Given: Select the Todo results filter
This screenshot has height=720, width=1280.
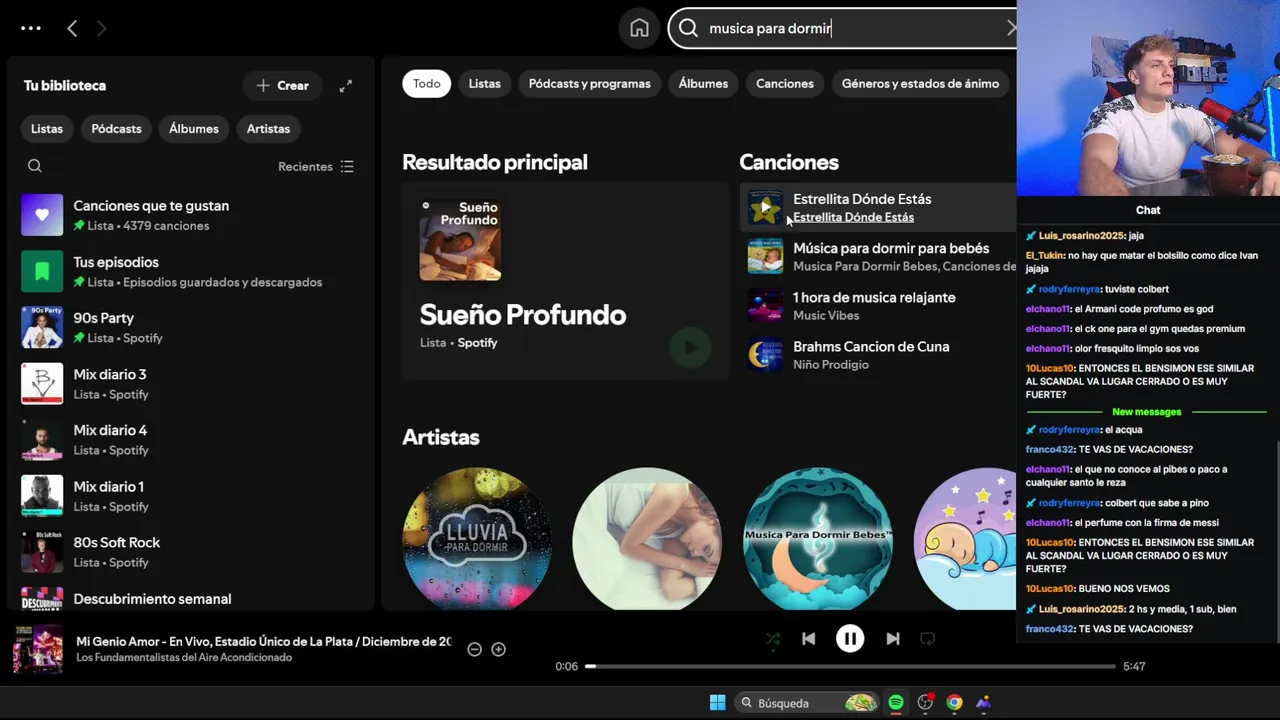Looking at the screenshot, I should [427, 84].
